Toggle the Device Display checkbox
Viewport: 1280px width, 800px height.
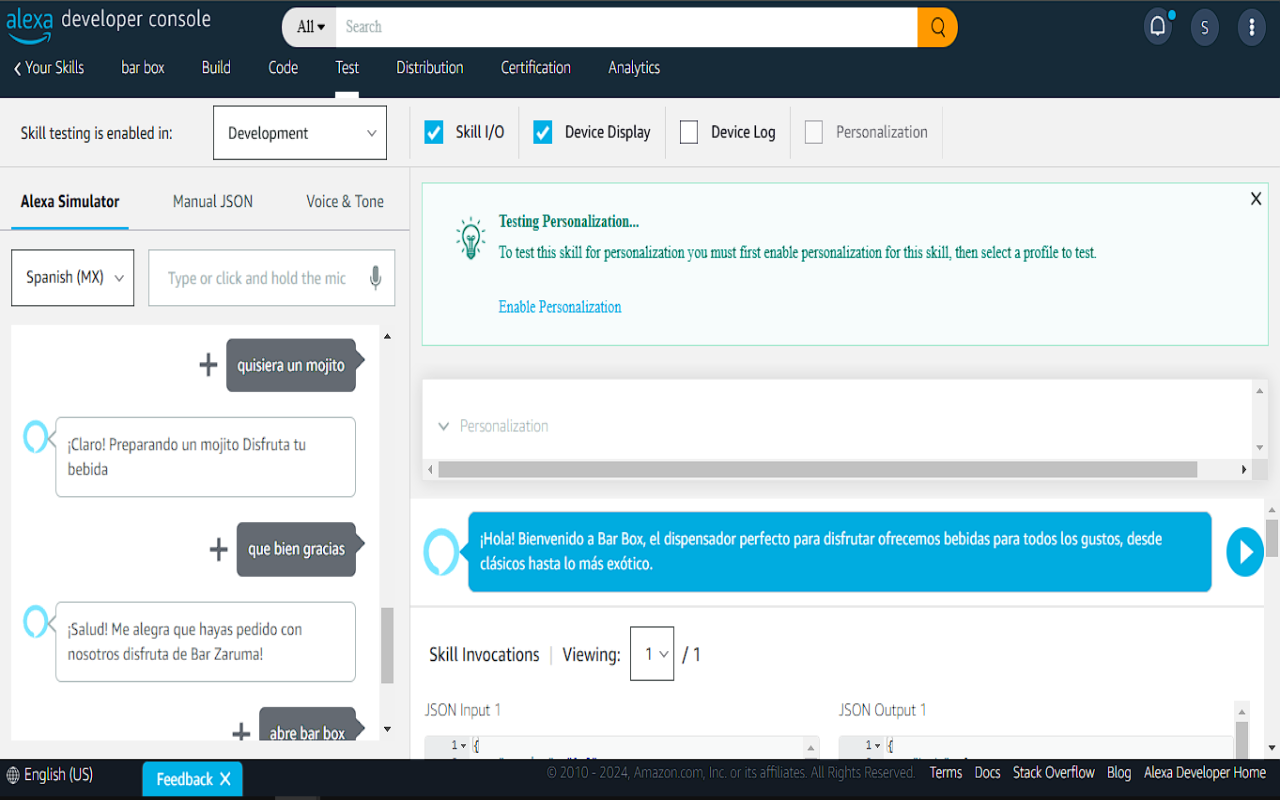pyautogui.click(x=543, y=132)
